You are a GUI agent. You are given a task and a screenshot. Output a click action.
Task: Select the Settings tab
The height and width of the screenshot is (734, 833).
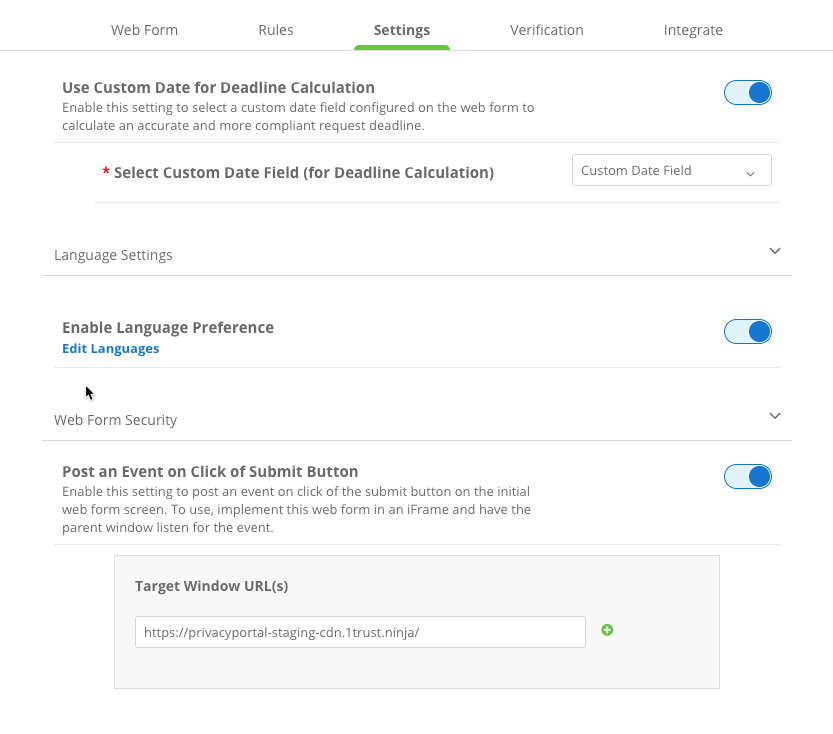click(x=402, y=30)
